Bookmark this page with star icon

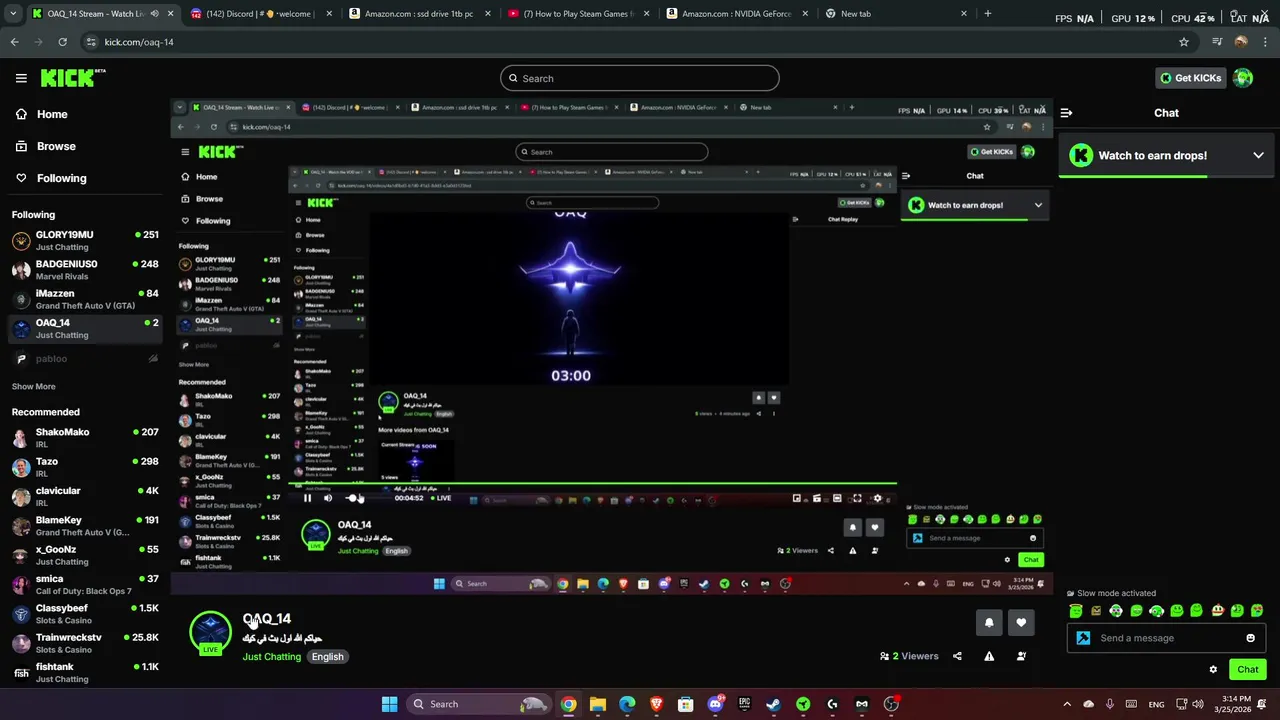(x=1184, y=42)
